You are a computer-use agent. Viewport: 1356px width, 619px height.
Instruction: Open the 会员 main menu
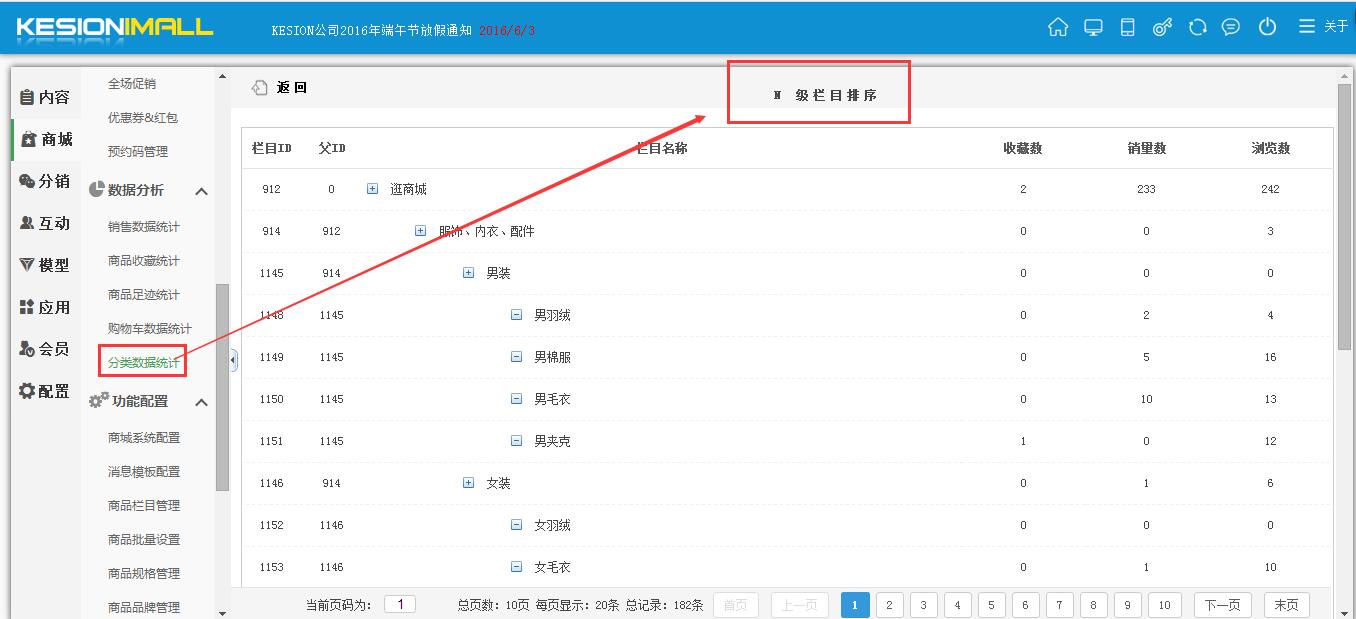coord(45,349)
